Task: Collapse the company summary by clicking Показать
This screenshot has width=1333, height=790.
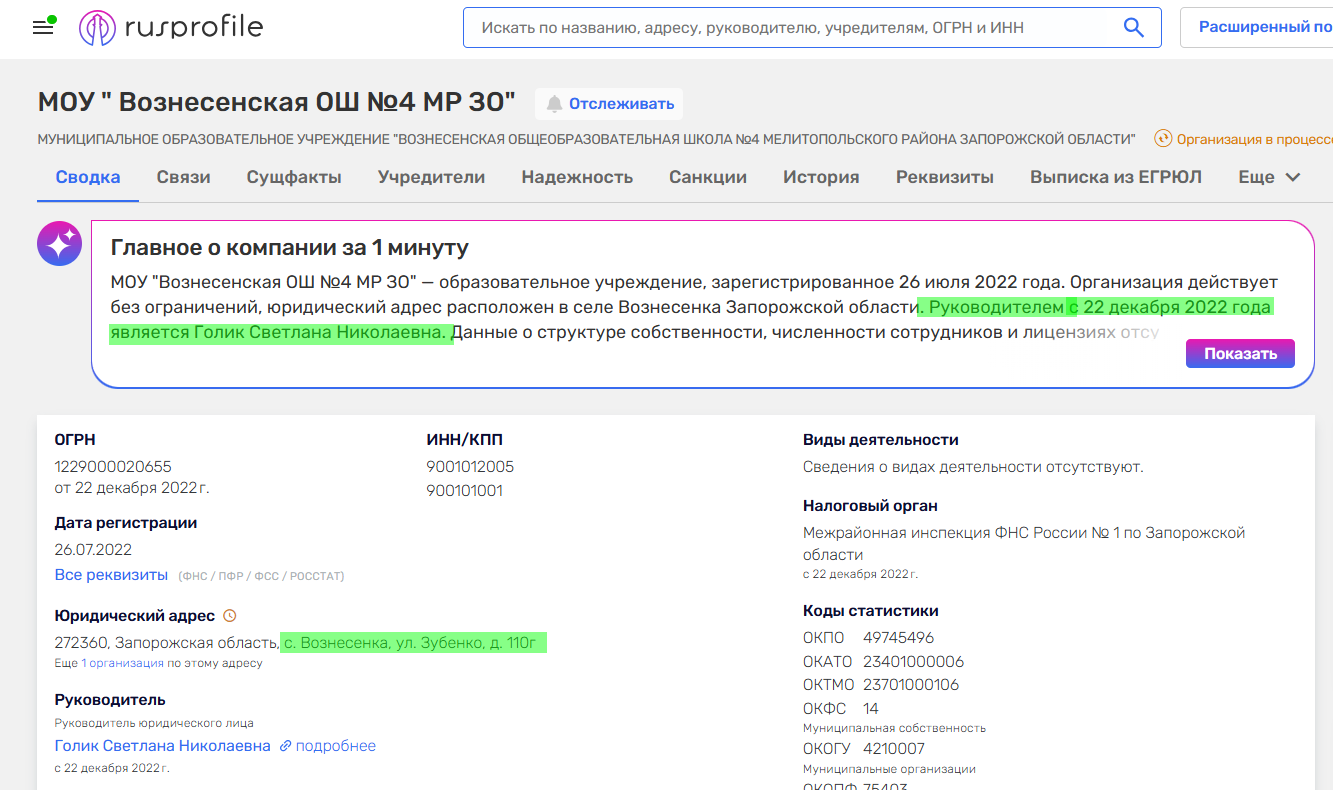Action: 1239,353
